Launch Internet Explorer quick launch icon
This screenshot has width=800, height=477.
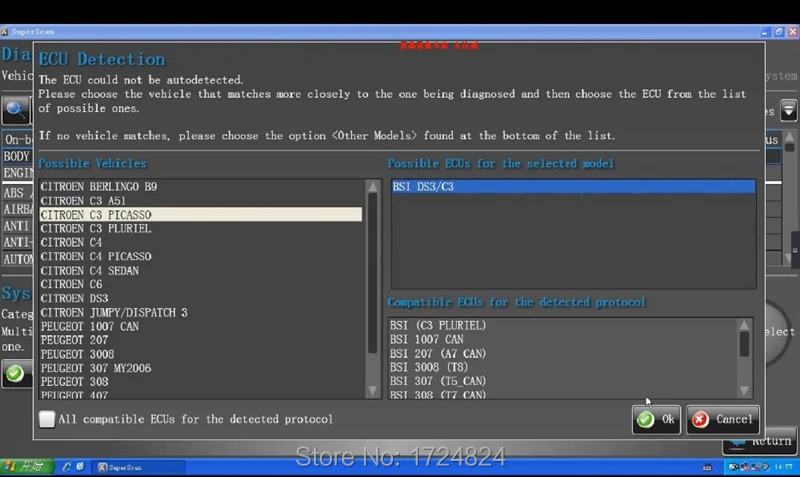[x=66, y=467]
